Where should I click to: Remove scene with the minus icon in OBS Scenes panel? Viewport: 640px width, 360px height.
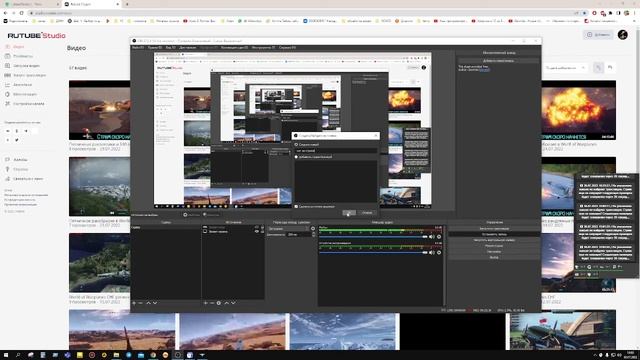140,303
